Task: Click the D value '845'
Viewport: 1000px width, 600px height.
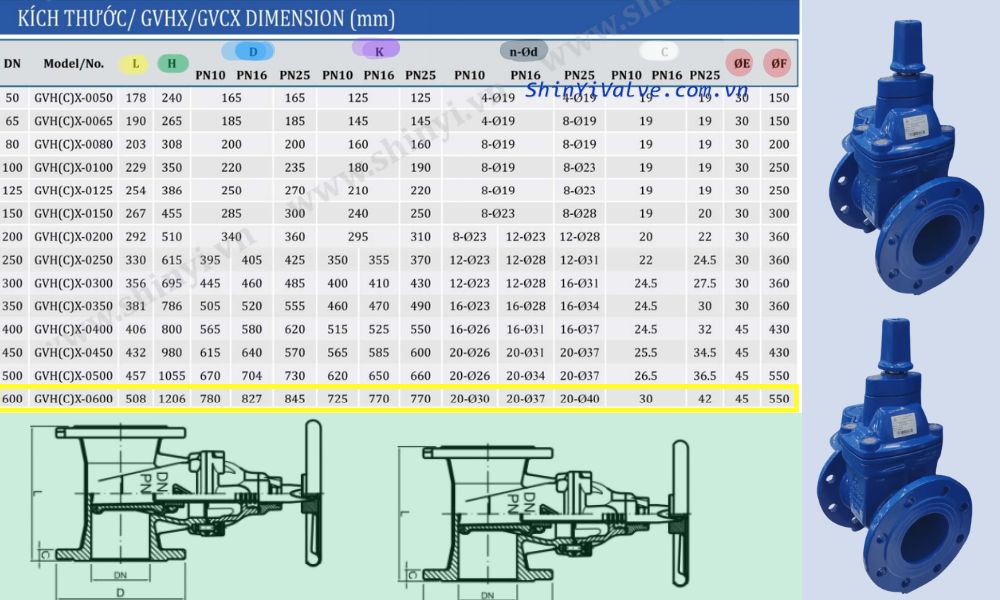Action: pos(295,399)
